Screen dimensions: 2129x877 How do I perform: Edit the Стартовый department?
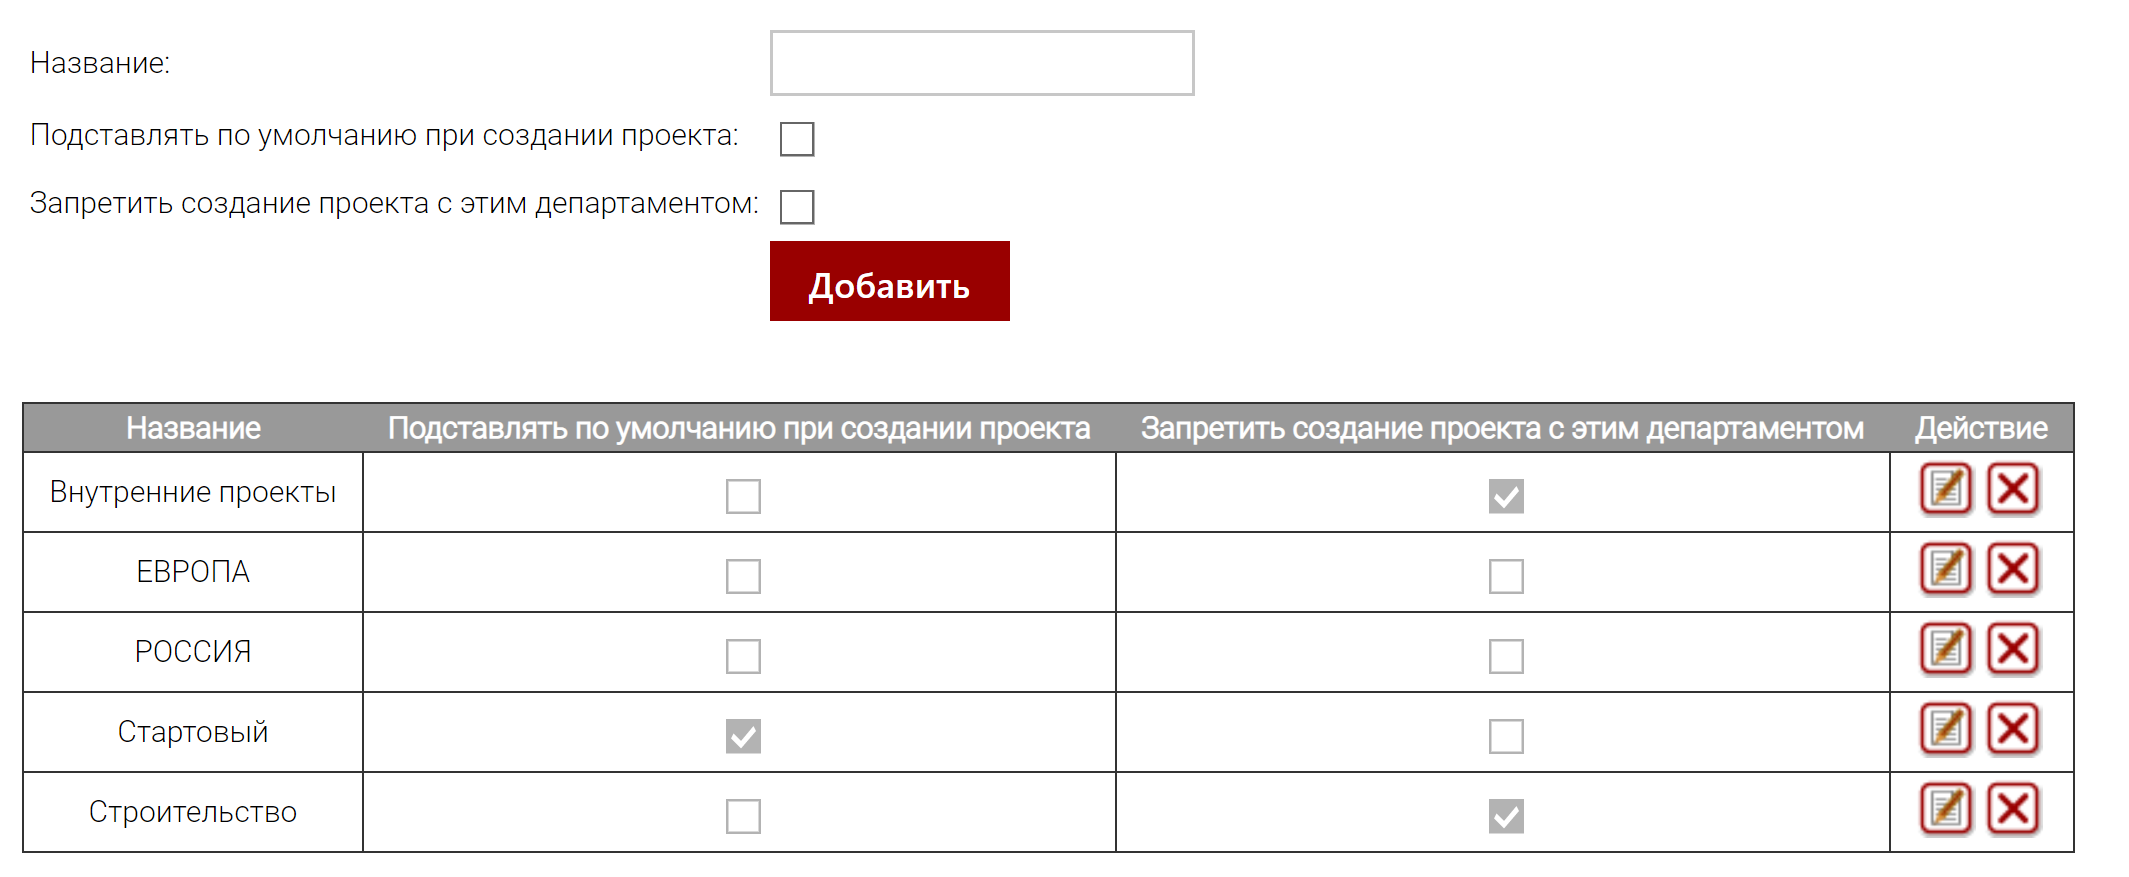pyautogui.click(x=1945, y=729)
